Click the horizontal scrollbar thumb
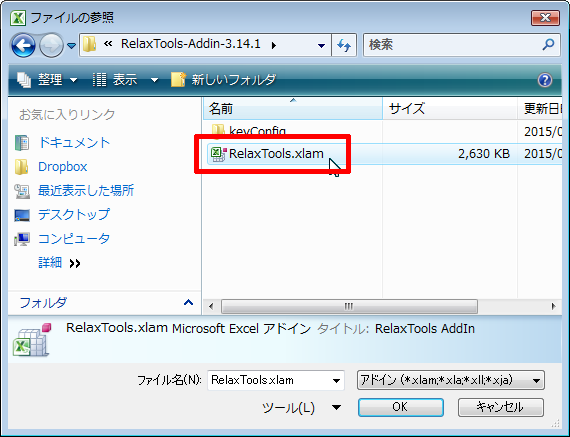This screenshot has width=570, height=437. coord(349,306)
